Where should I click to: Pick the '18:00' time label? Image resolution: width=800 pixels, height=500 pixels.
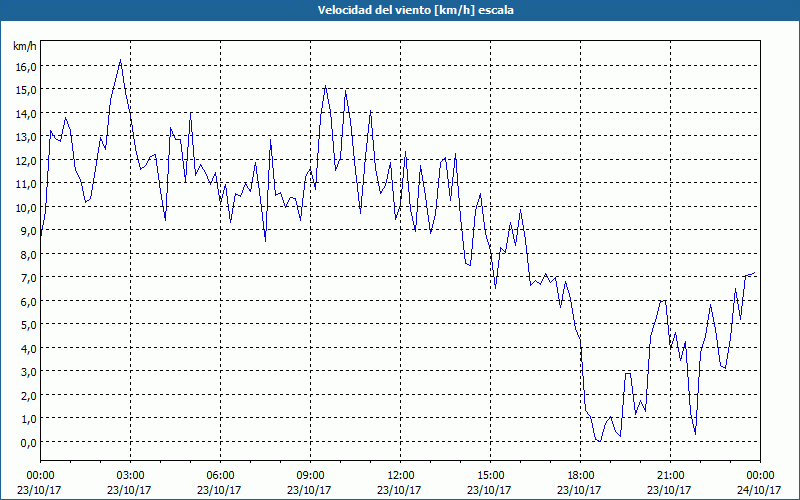click(x=580, y=476)
